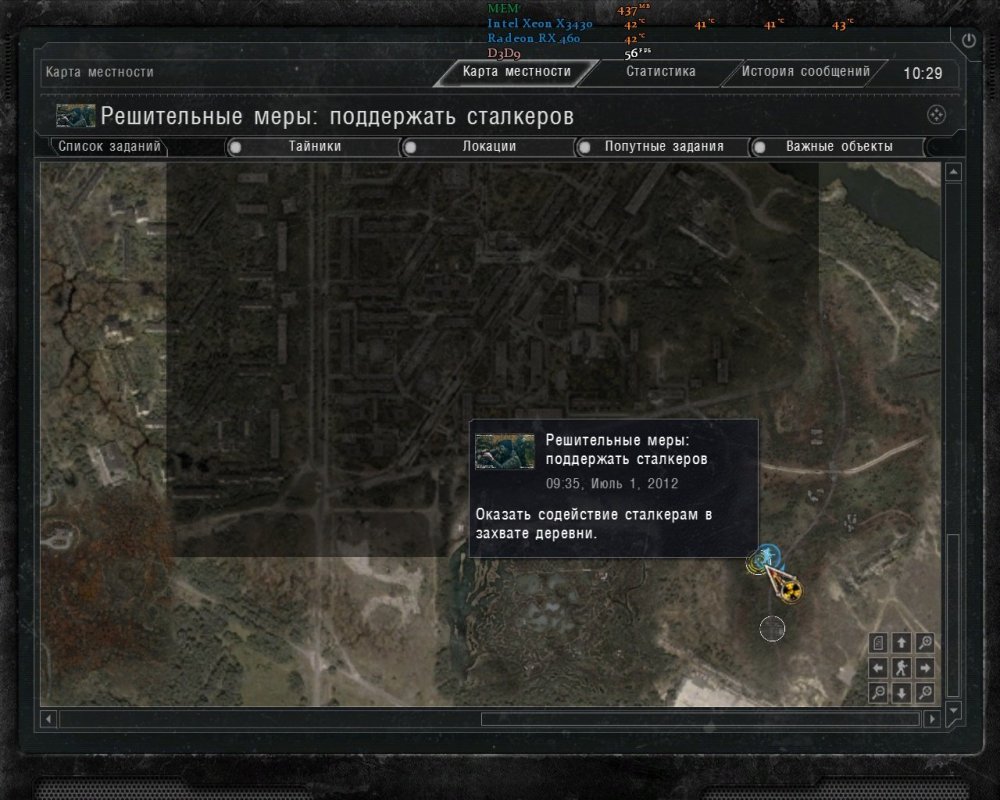The height and width of the screenshot is (800, 1000).
Task: Pan the map down with the arrow button
Action: coord(901,692)
